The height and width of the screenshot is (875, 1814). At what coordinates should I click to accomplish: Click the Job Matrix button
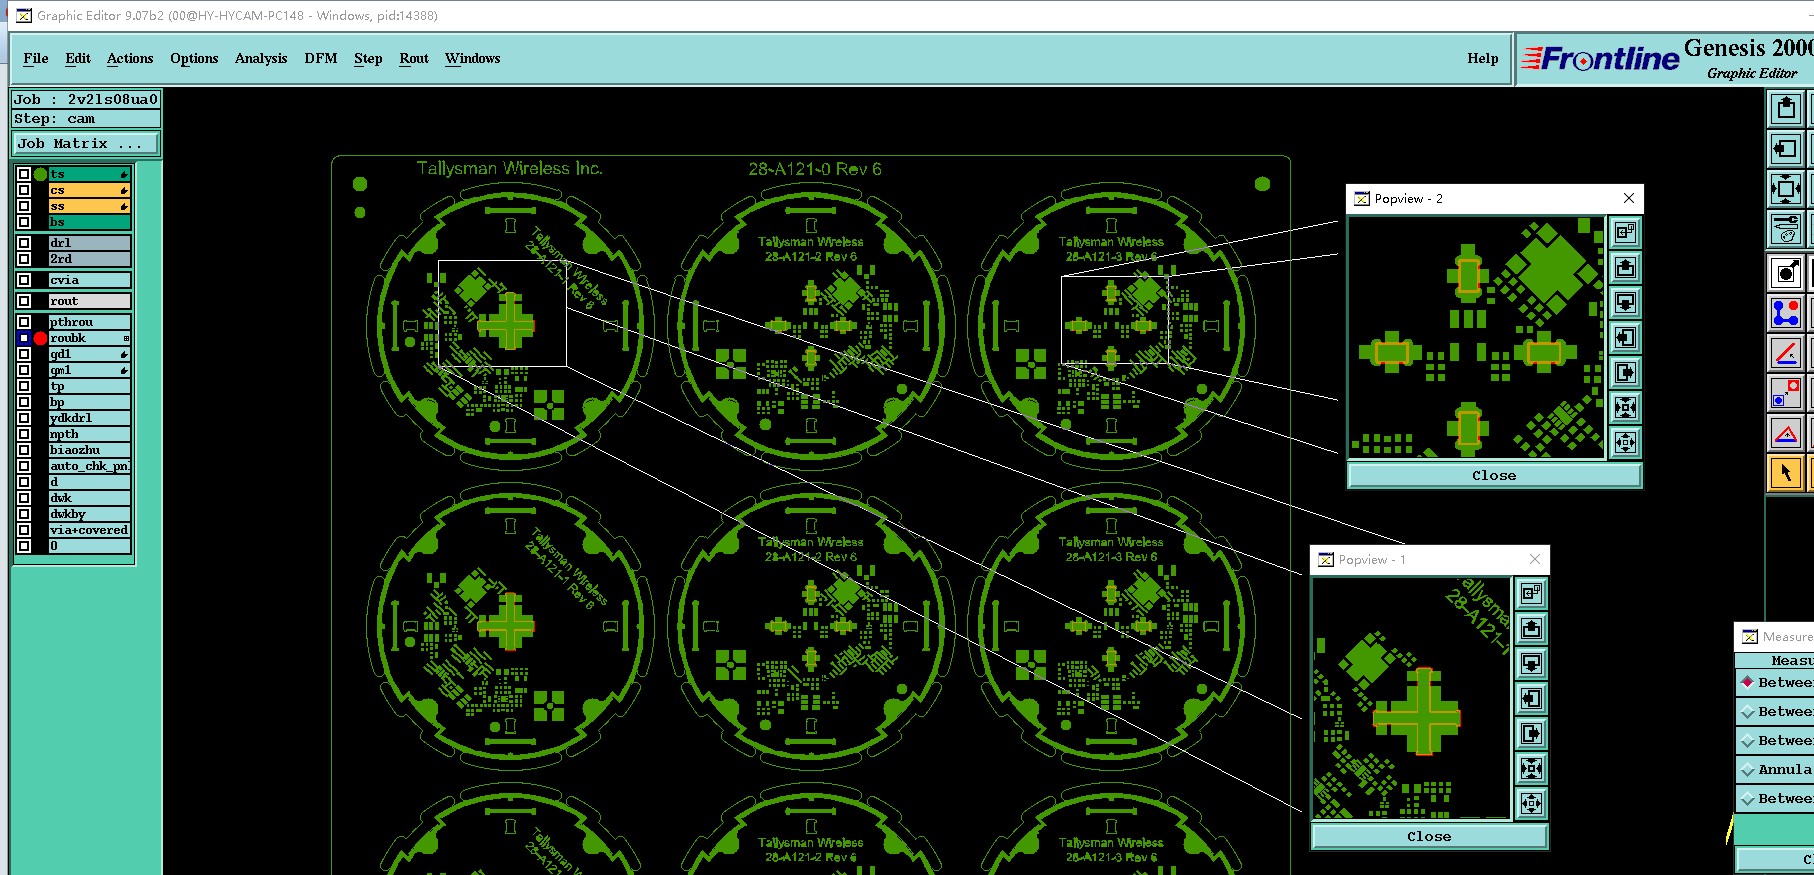[x=86, y=144]
